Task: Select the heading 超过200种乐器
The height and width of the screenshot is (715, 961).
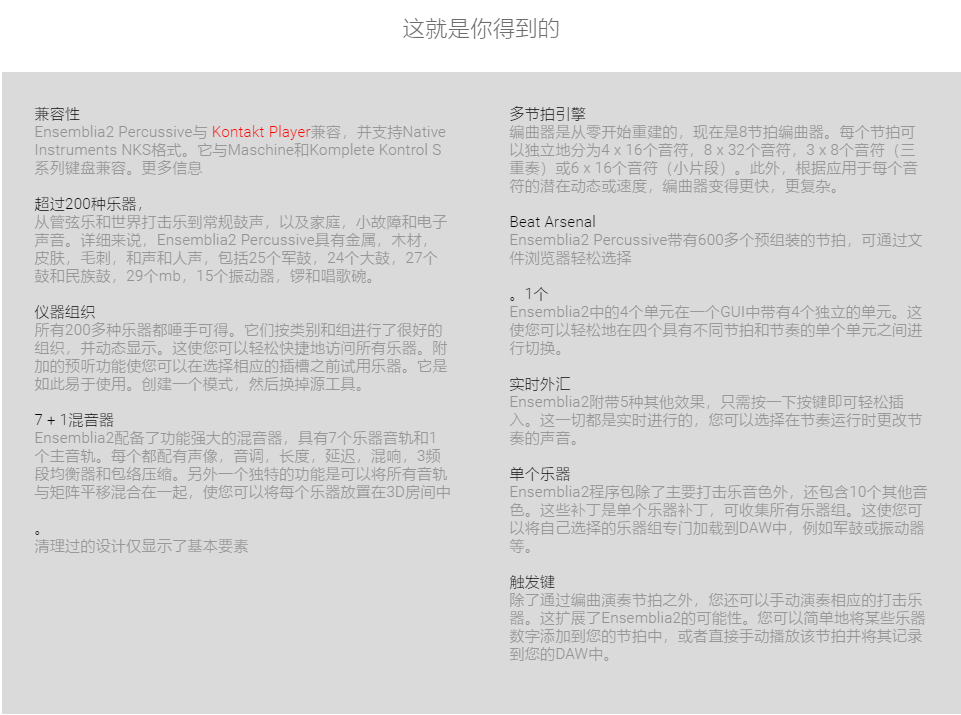Action: pyautogui.click(x=85, y=204)
